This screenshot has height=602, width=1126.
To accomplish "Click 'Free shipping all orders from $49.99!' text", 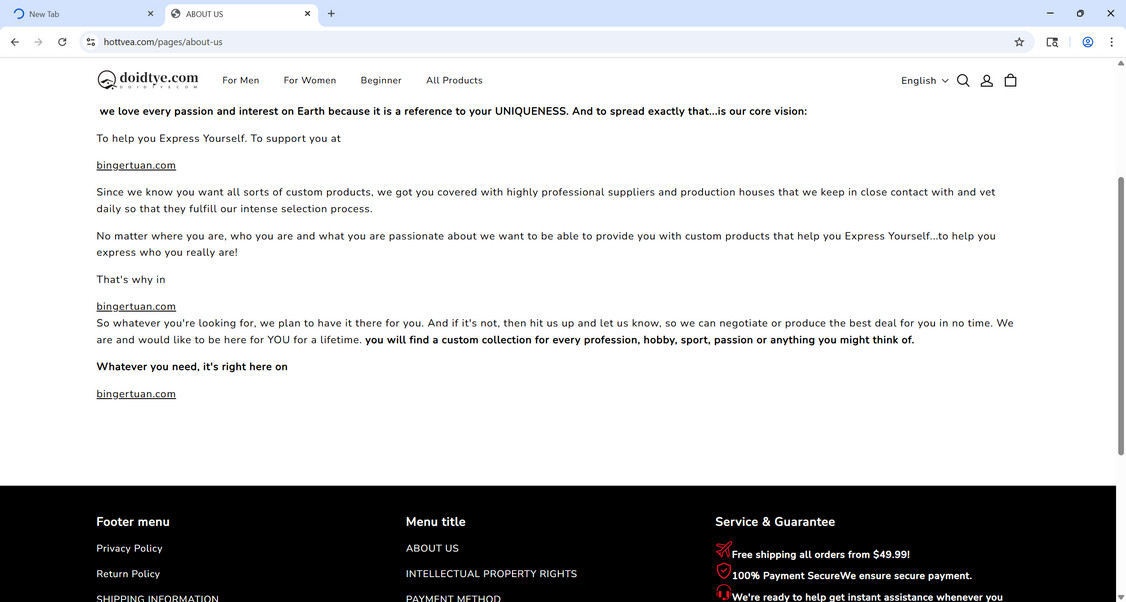I will [x=821, y=555].
